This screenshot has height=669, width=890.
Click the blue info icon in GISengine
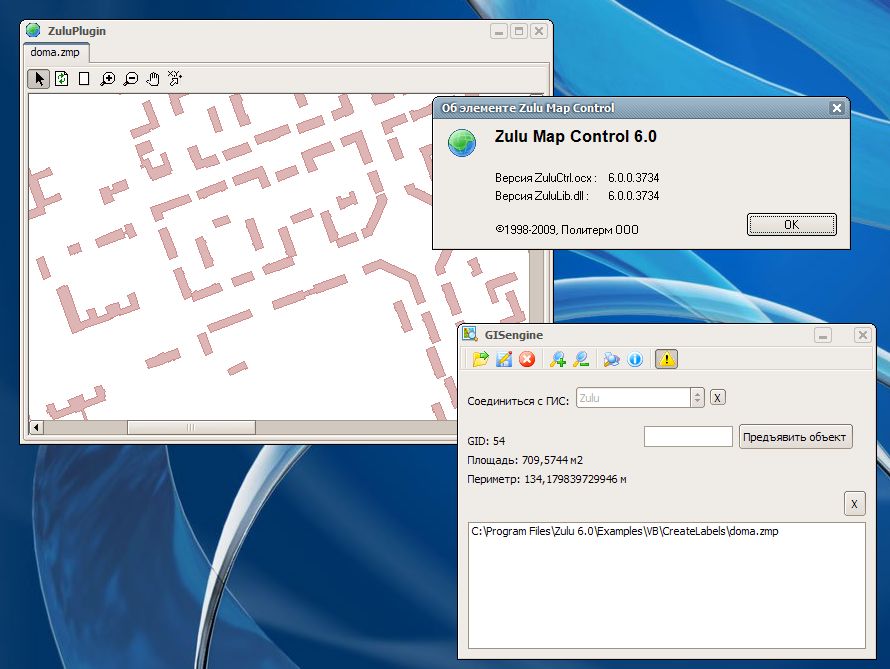[635, 359]
